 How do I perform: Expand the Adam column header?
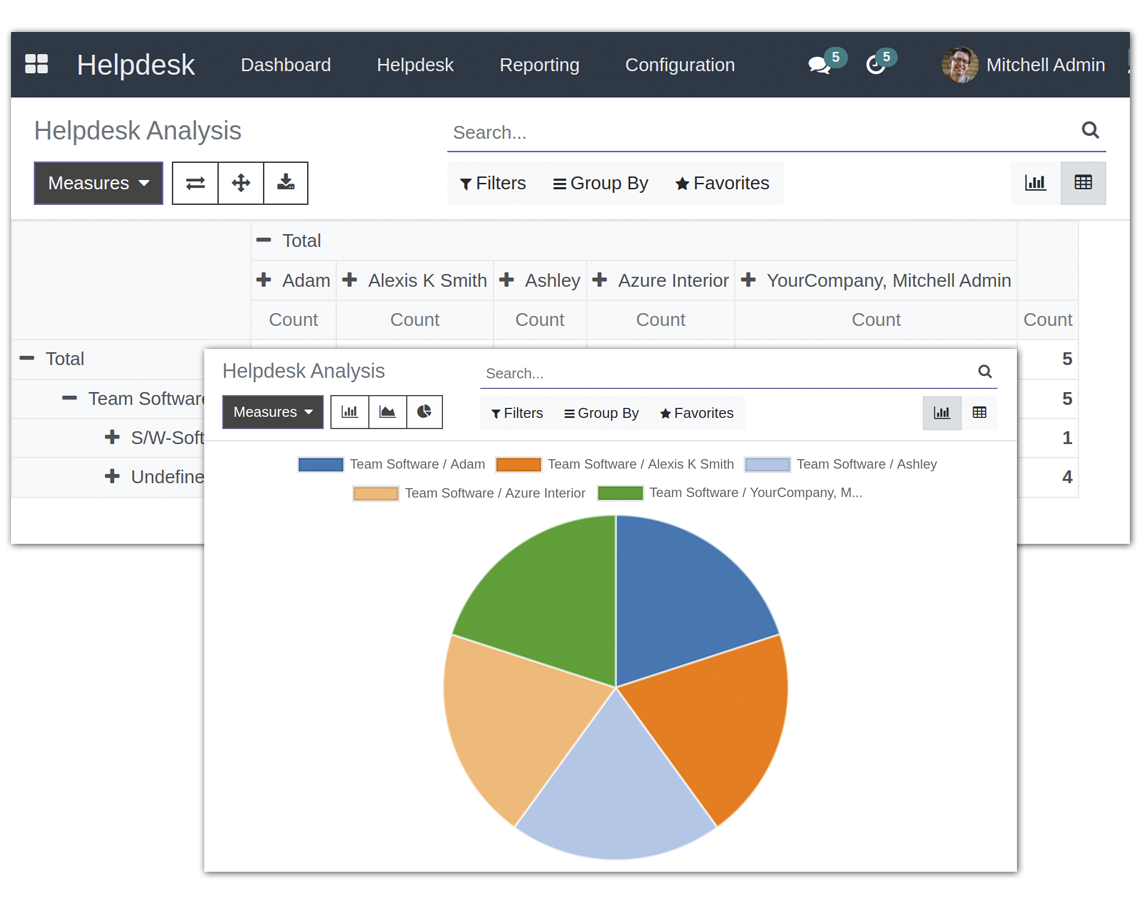[293, 281]
